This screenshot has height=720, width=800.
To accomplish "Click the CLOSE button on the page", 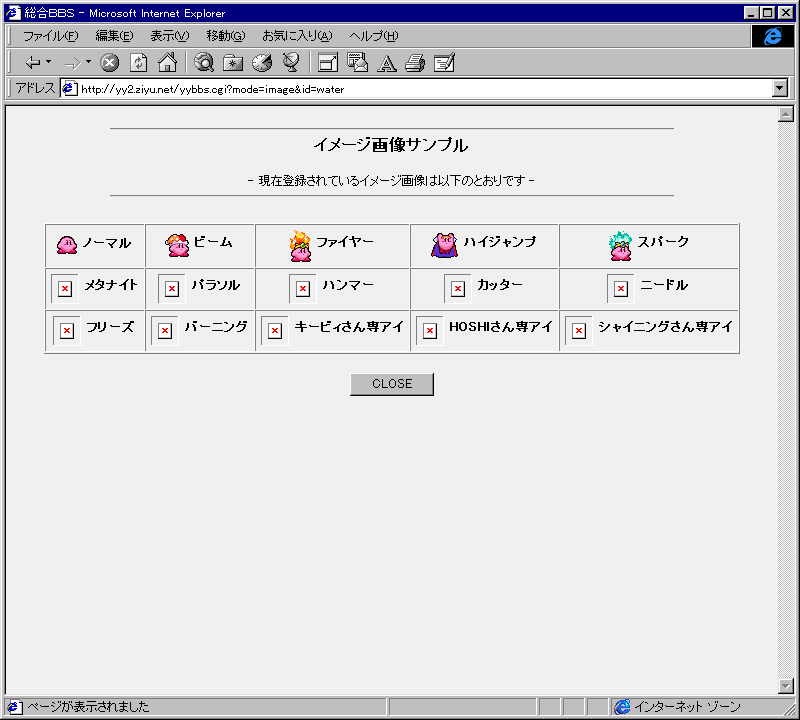I will point(392,384).
